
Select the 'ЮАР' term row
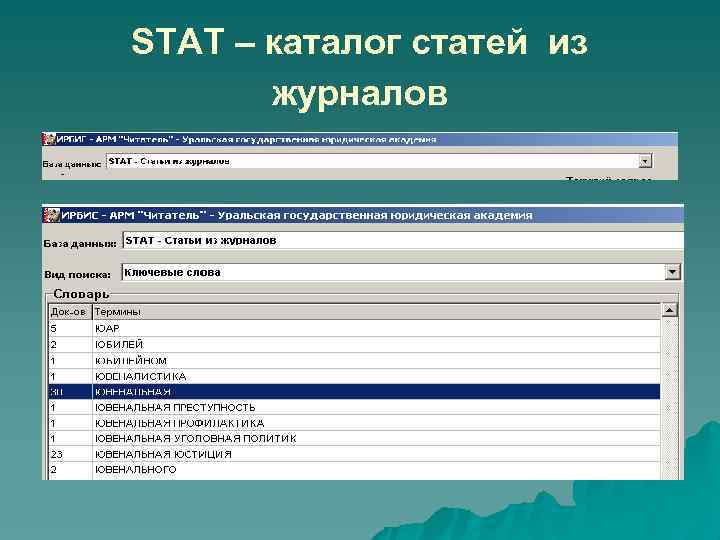[x=354, y=329]
